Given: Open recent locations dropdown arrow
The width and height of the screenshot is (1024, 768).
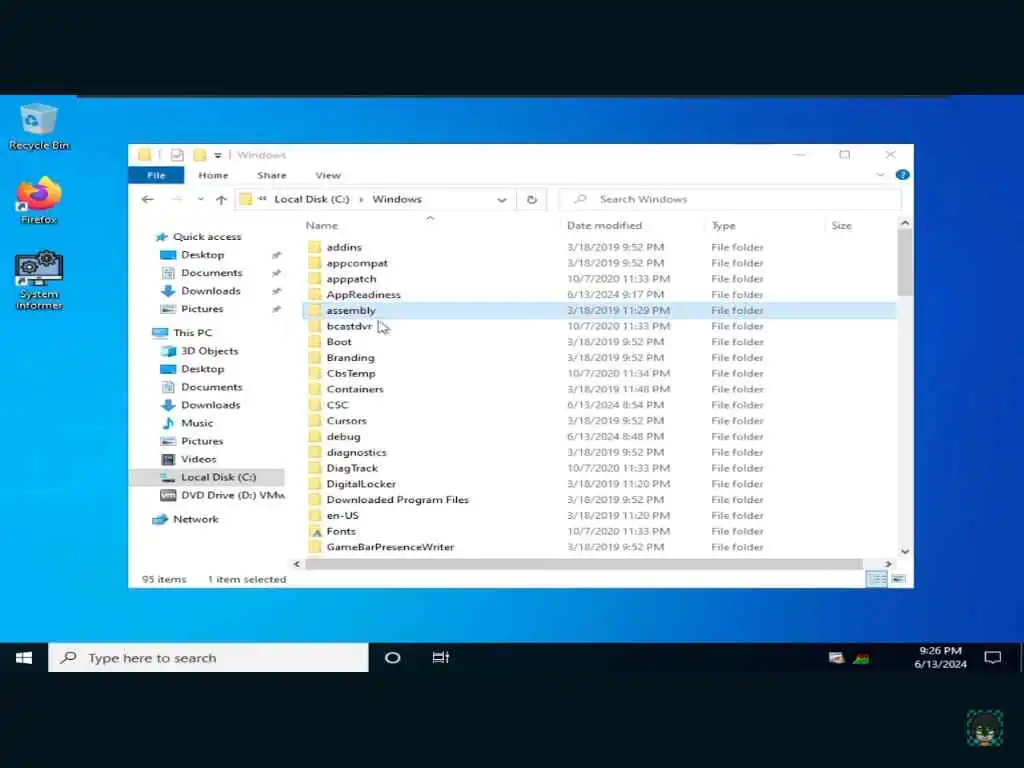Looking at the screenshot, I should pyautogui.click(x=200, y=199).
